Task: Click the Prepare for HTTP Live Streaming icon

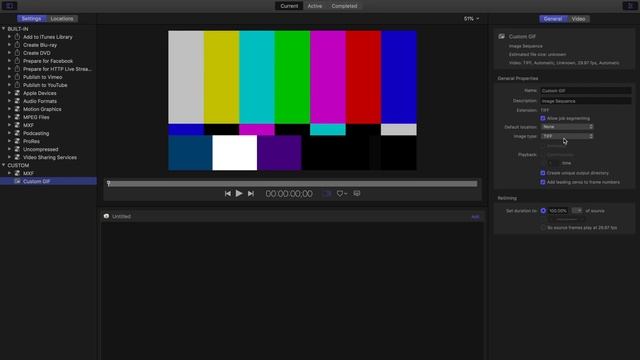Action: pyautogui.click(x=17, y=69)
